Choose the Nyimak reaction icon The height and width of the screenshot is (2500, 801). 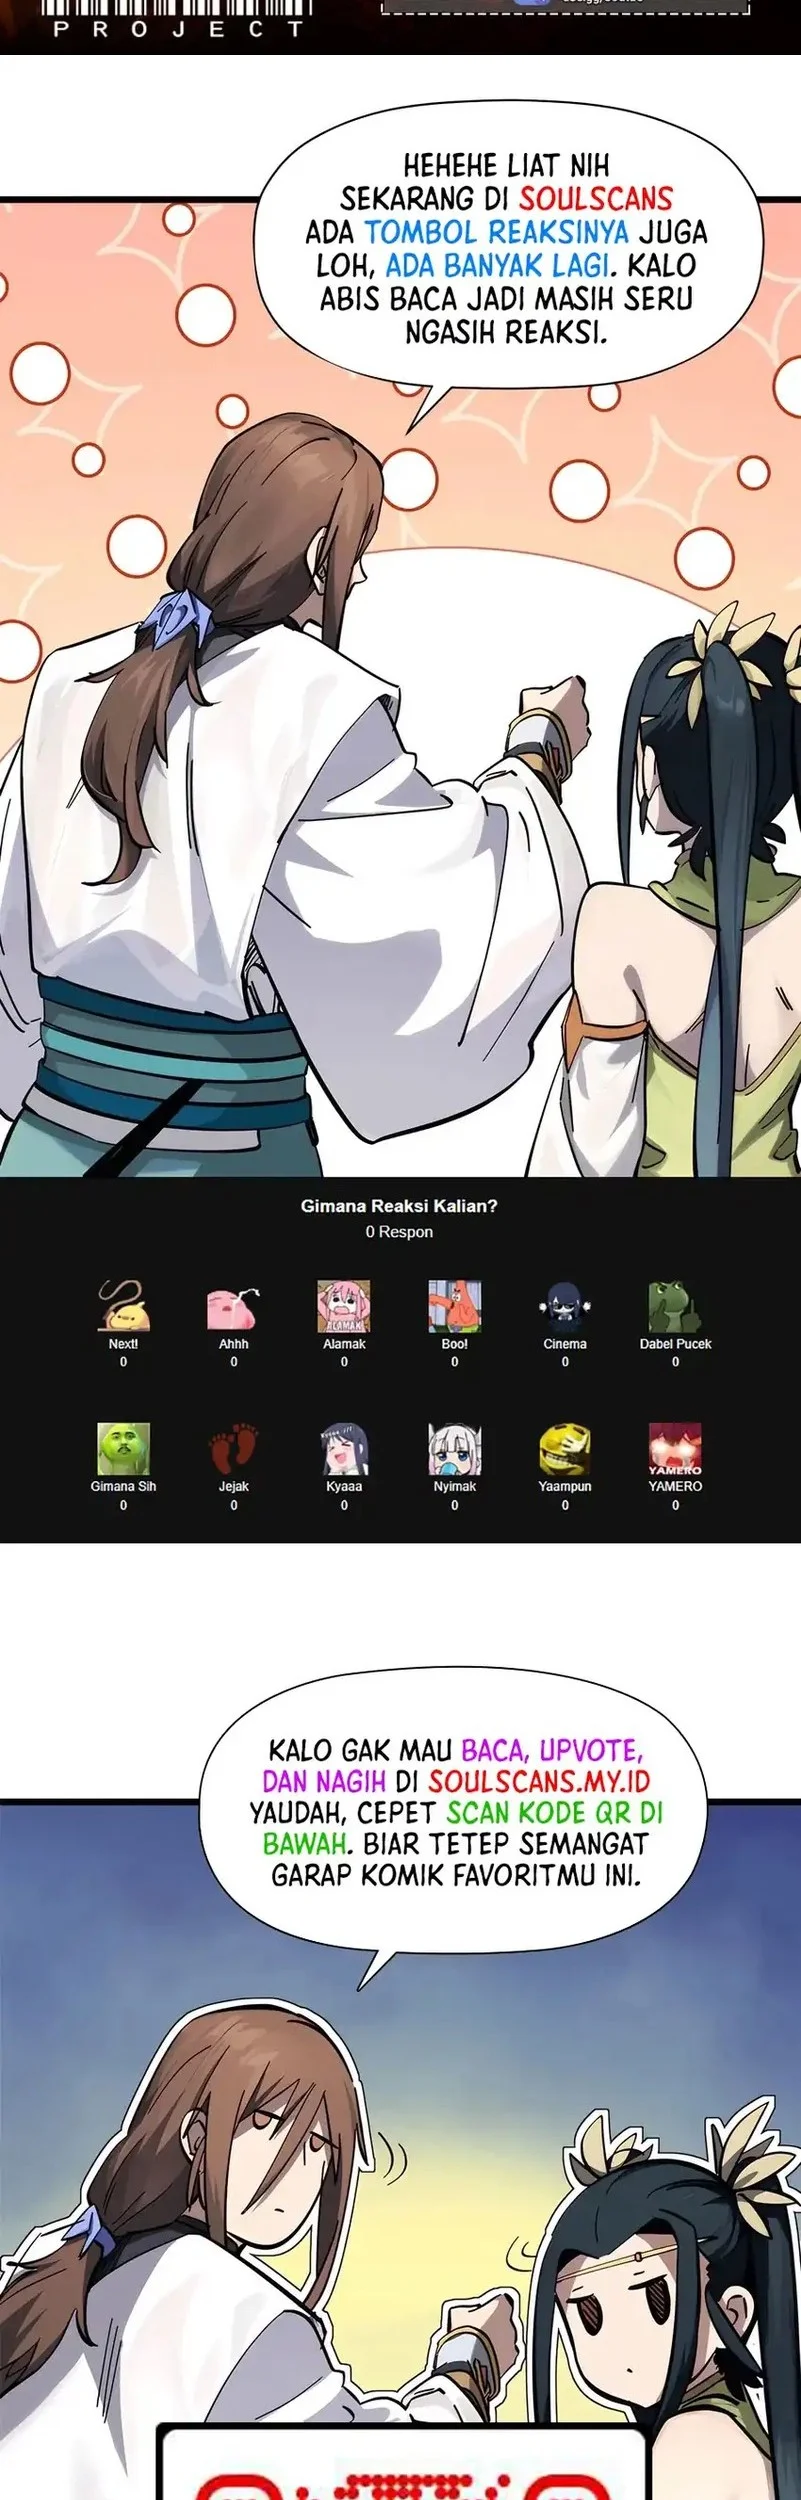(x=455, y=1449)
